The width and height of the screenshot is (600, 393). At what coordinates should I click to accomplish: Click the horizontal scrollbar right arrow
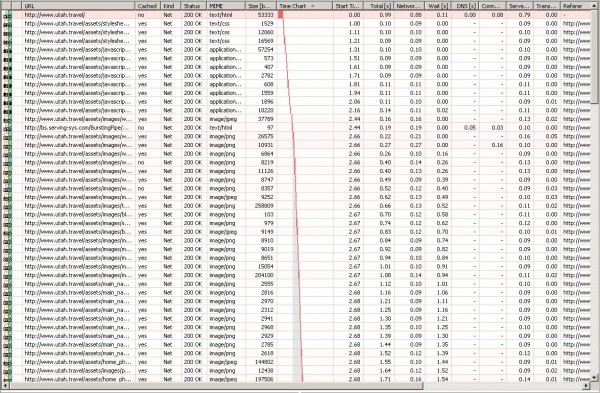pos(587,385)
